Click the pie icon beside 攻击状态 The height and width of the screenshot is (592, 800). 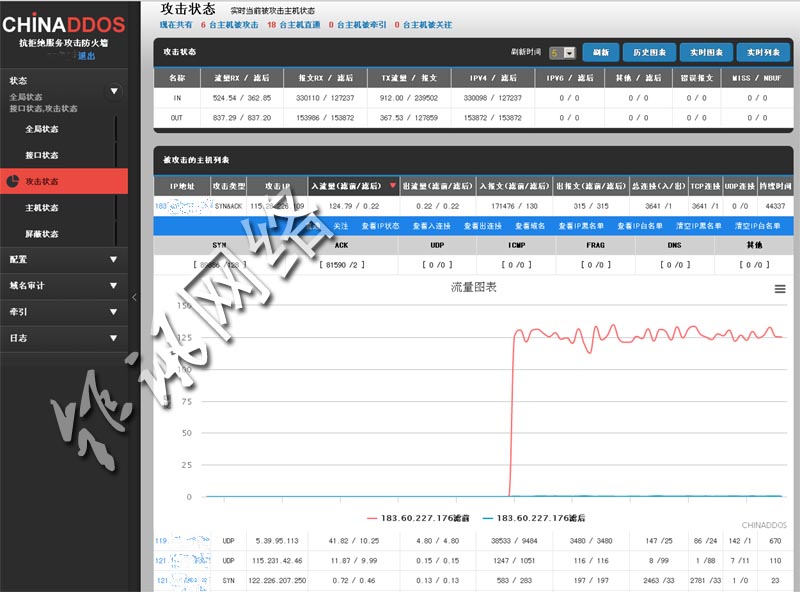[13, 181]
